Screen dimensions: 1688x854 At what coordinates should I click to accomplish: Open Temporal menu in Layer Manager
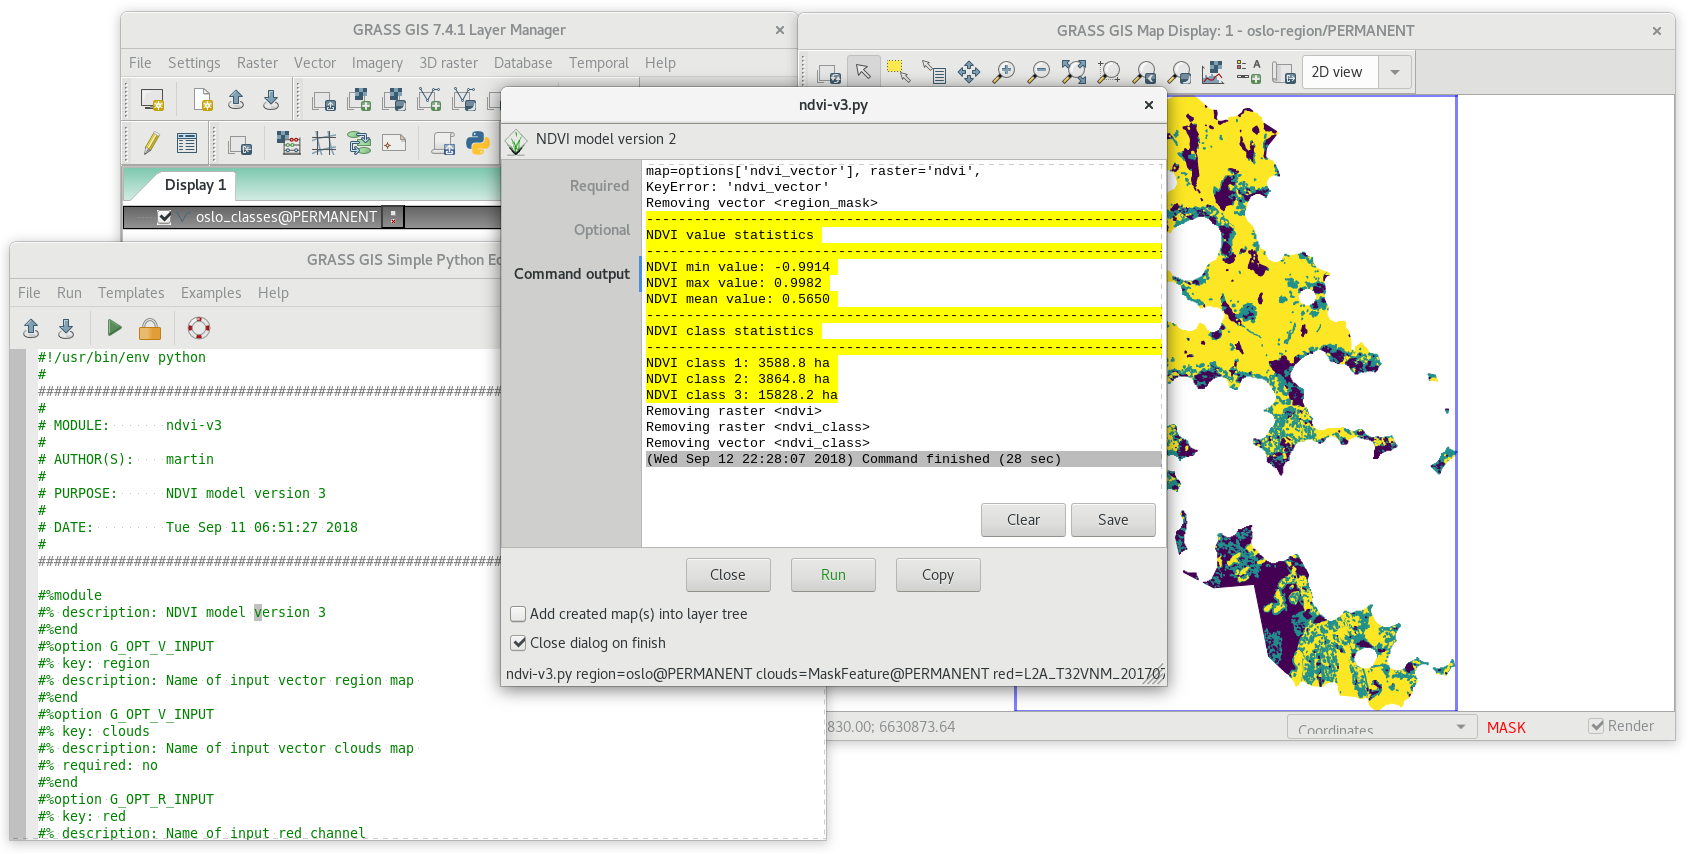click(x=599, y=63)
